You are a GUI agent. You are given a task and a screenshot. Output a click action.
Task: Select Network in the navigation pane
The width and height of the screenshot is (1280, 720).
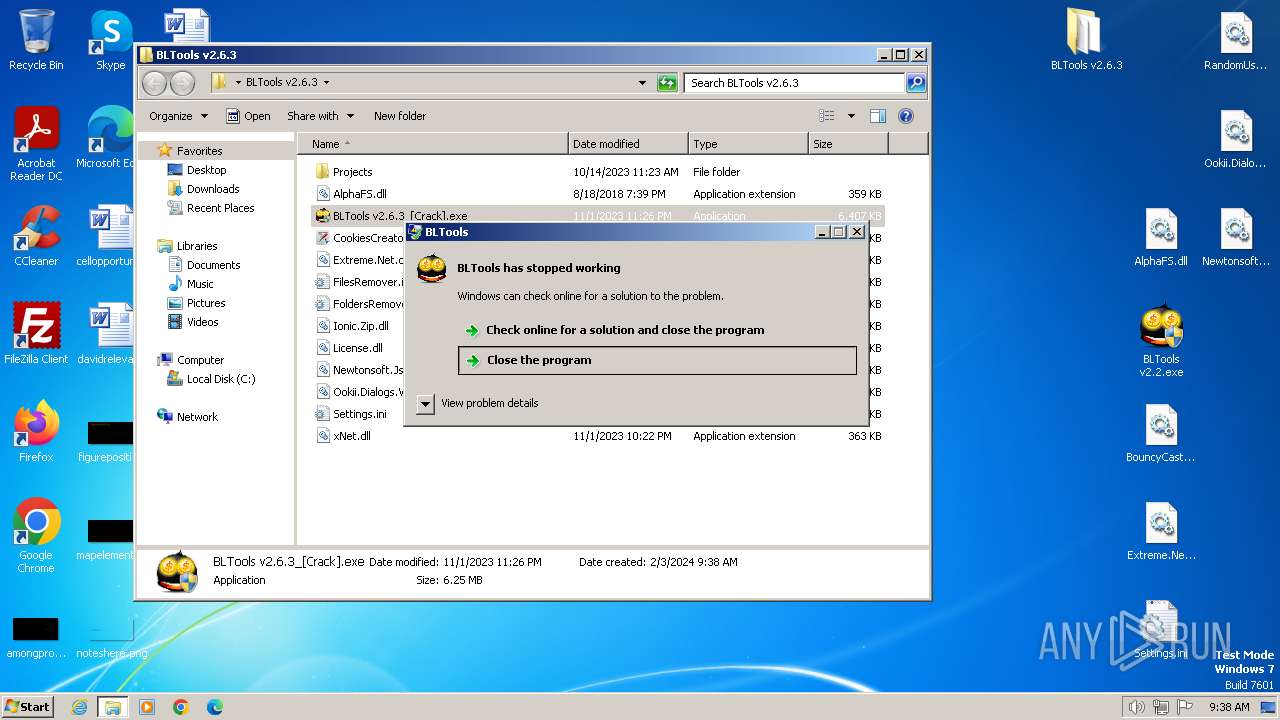[197, 417]
